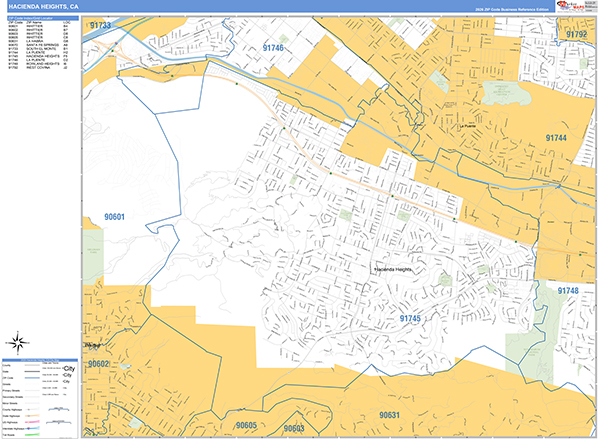
Task: Click the 91744 ZIP code map label
Action: tap(556, 137)
